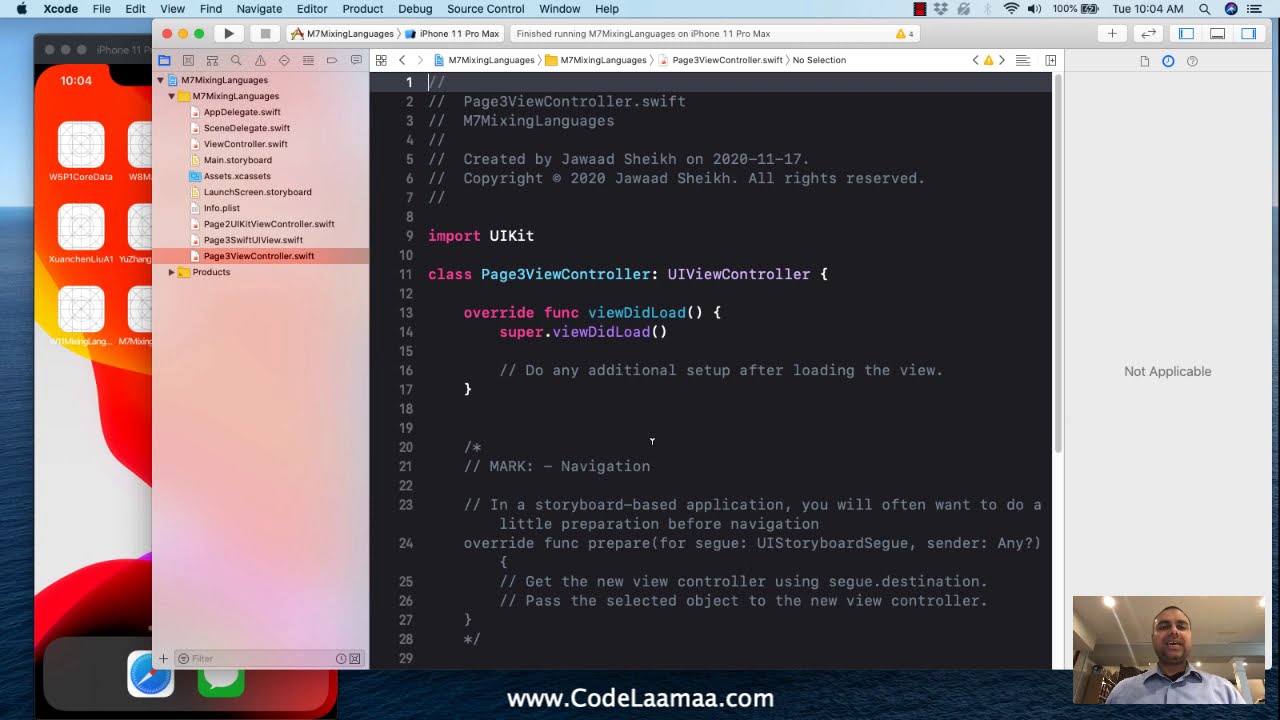The image size is (1280, 720).
Task: Click line 13 viewDidLoad function name
Action: click(637, 313)
